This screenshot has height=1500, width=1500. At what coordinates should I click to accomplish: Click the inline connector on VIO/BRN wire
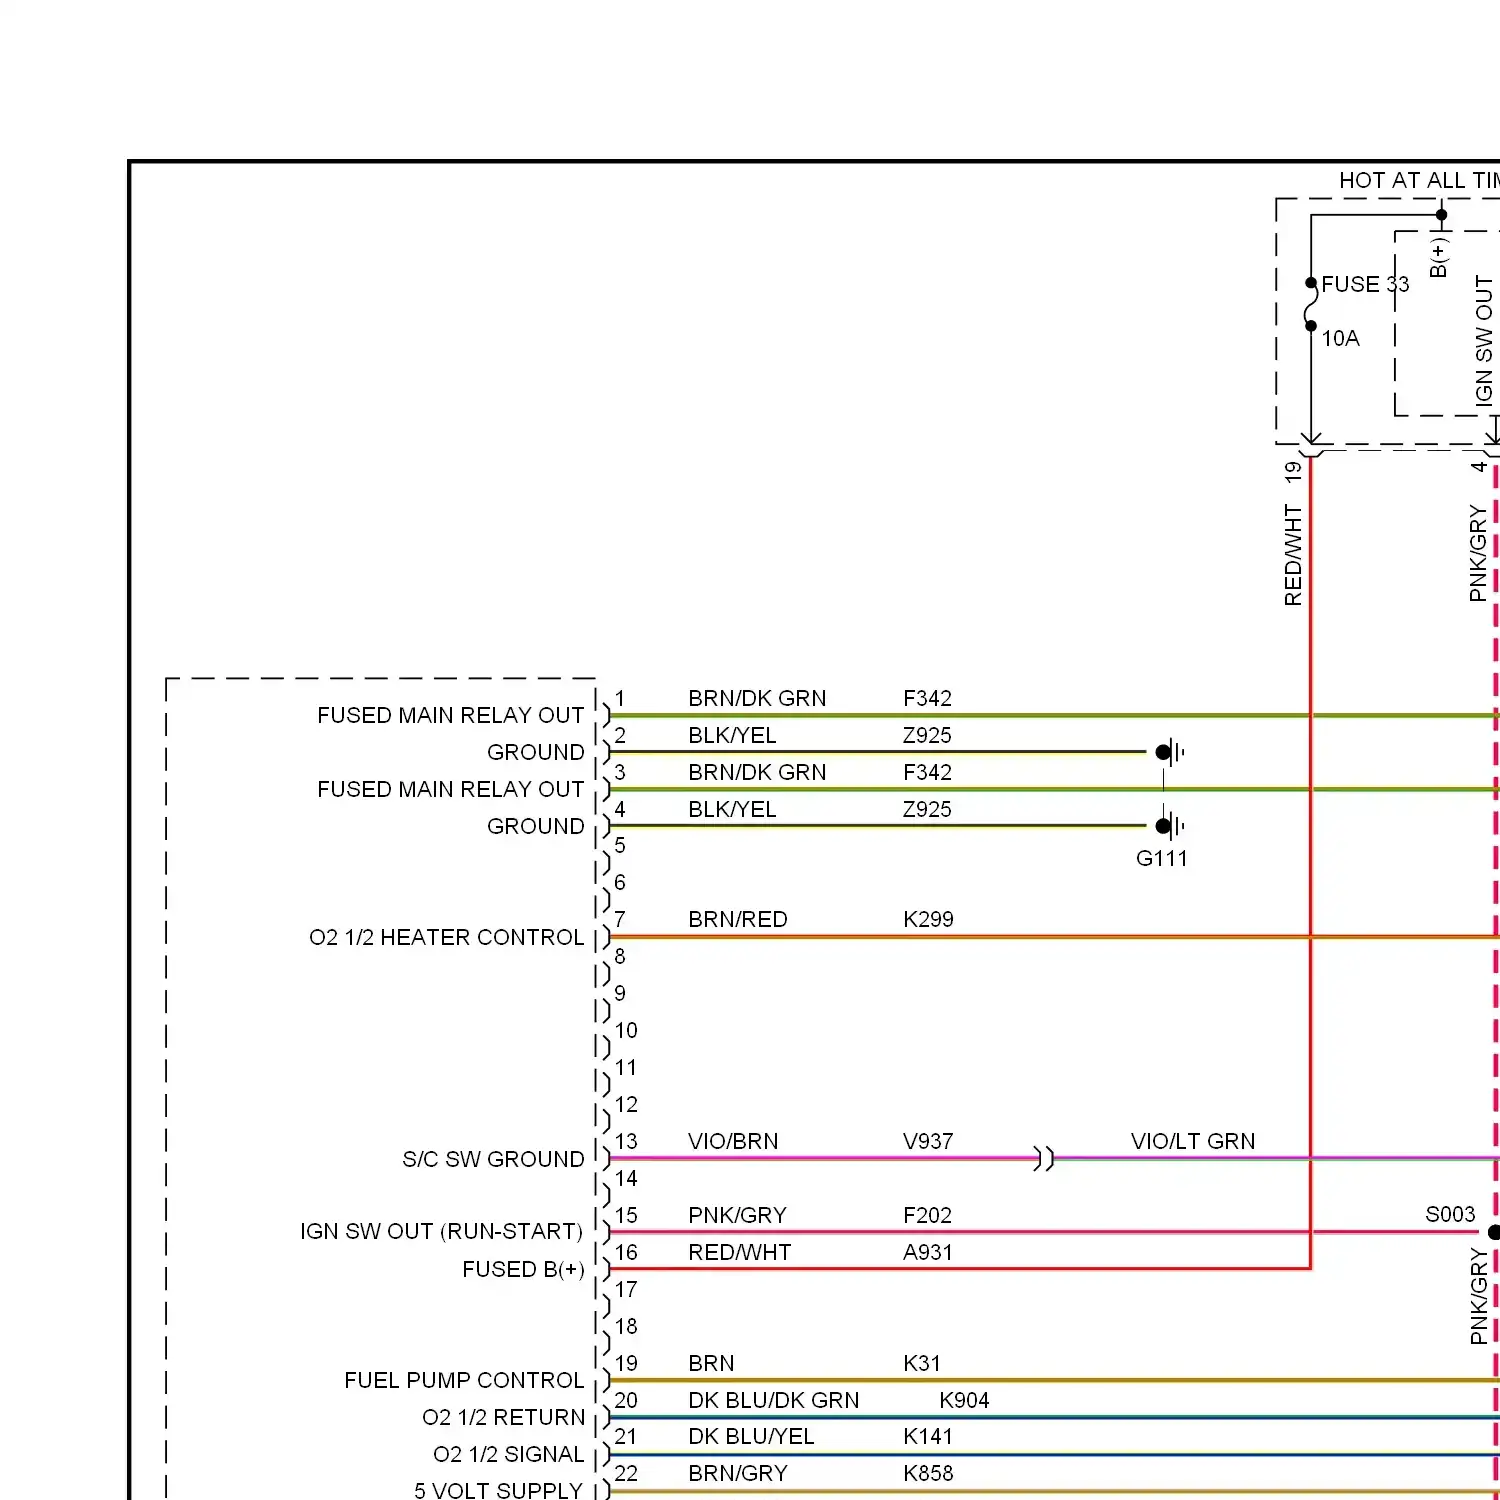tap(1043, 1159)
